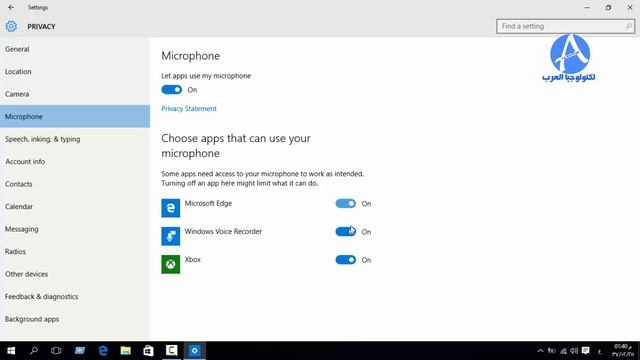
Task: Open Speech, inking, & typing settings
Action: click(x=75, y=139)
